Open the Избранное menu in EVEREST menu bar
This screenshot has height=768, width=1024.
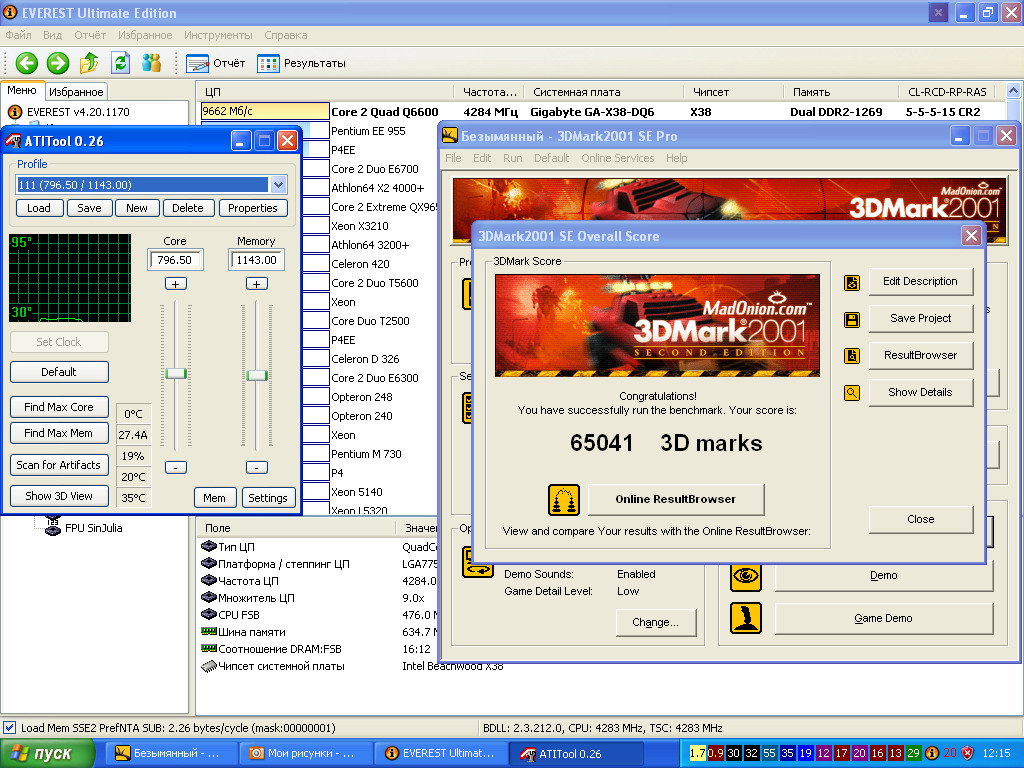[x=145, y=35]
